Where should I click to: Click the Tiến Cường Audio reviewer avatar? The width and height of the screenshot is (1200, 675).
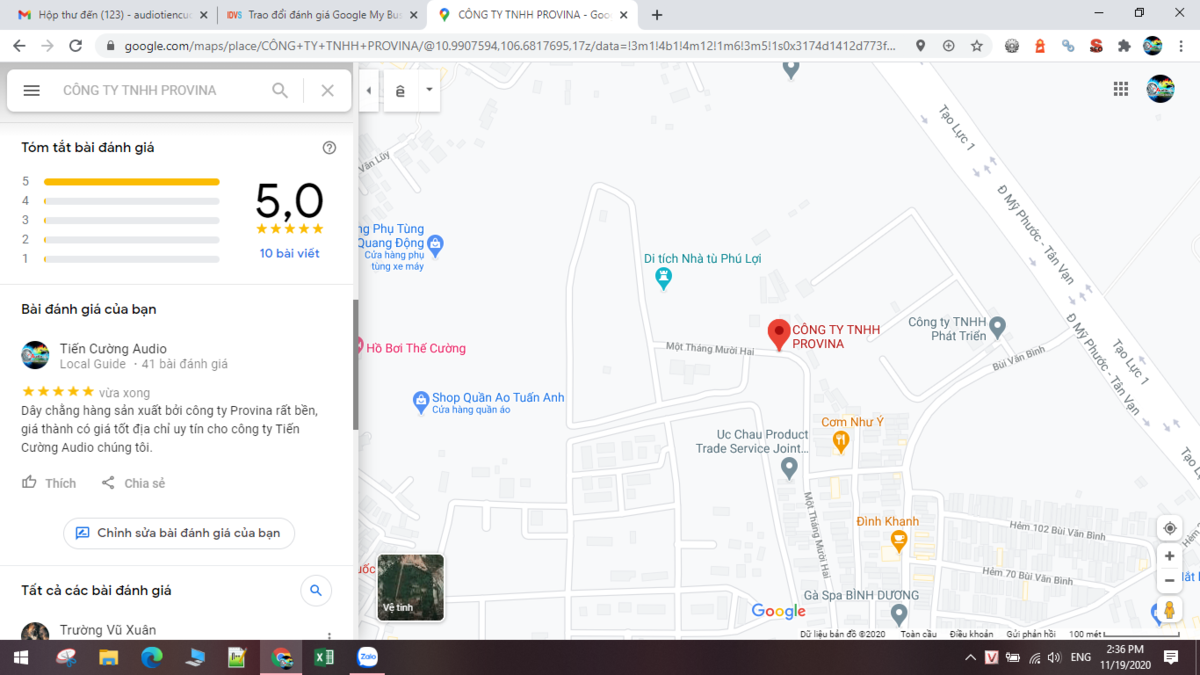coord(35,355)
